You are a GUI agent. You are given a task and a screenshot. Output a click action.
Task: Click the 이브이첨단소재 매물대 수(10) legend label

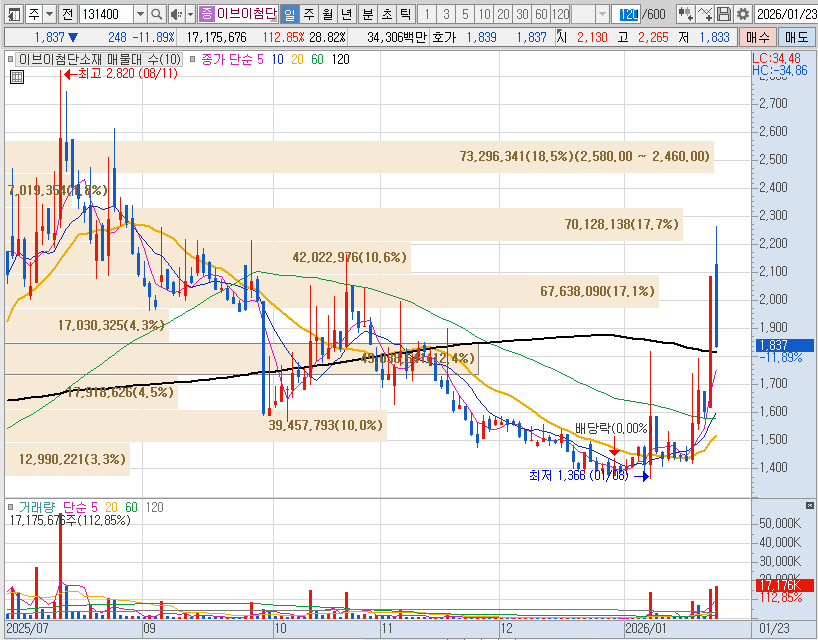pos(100,59)
